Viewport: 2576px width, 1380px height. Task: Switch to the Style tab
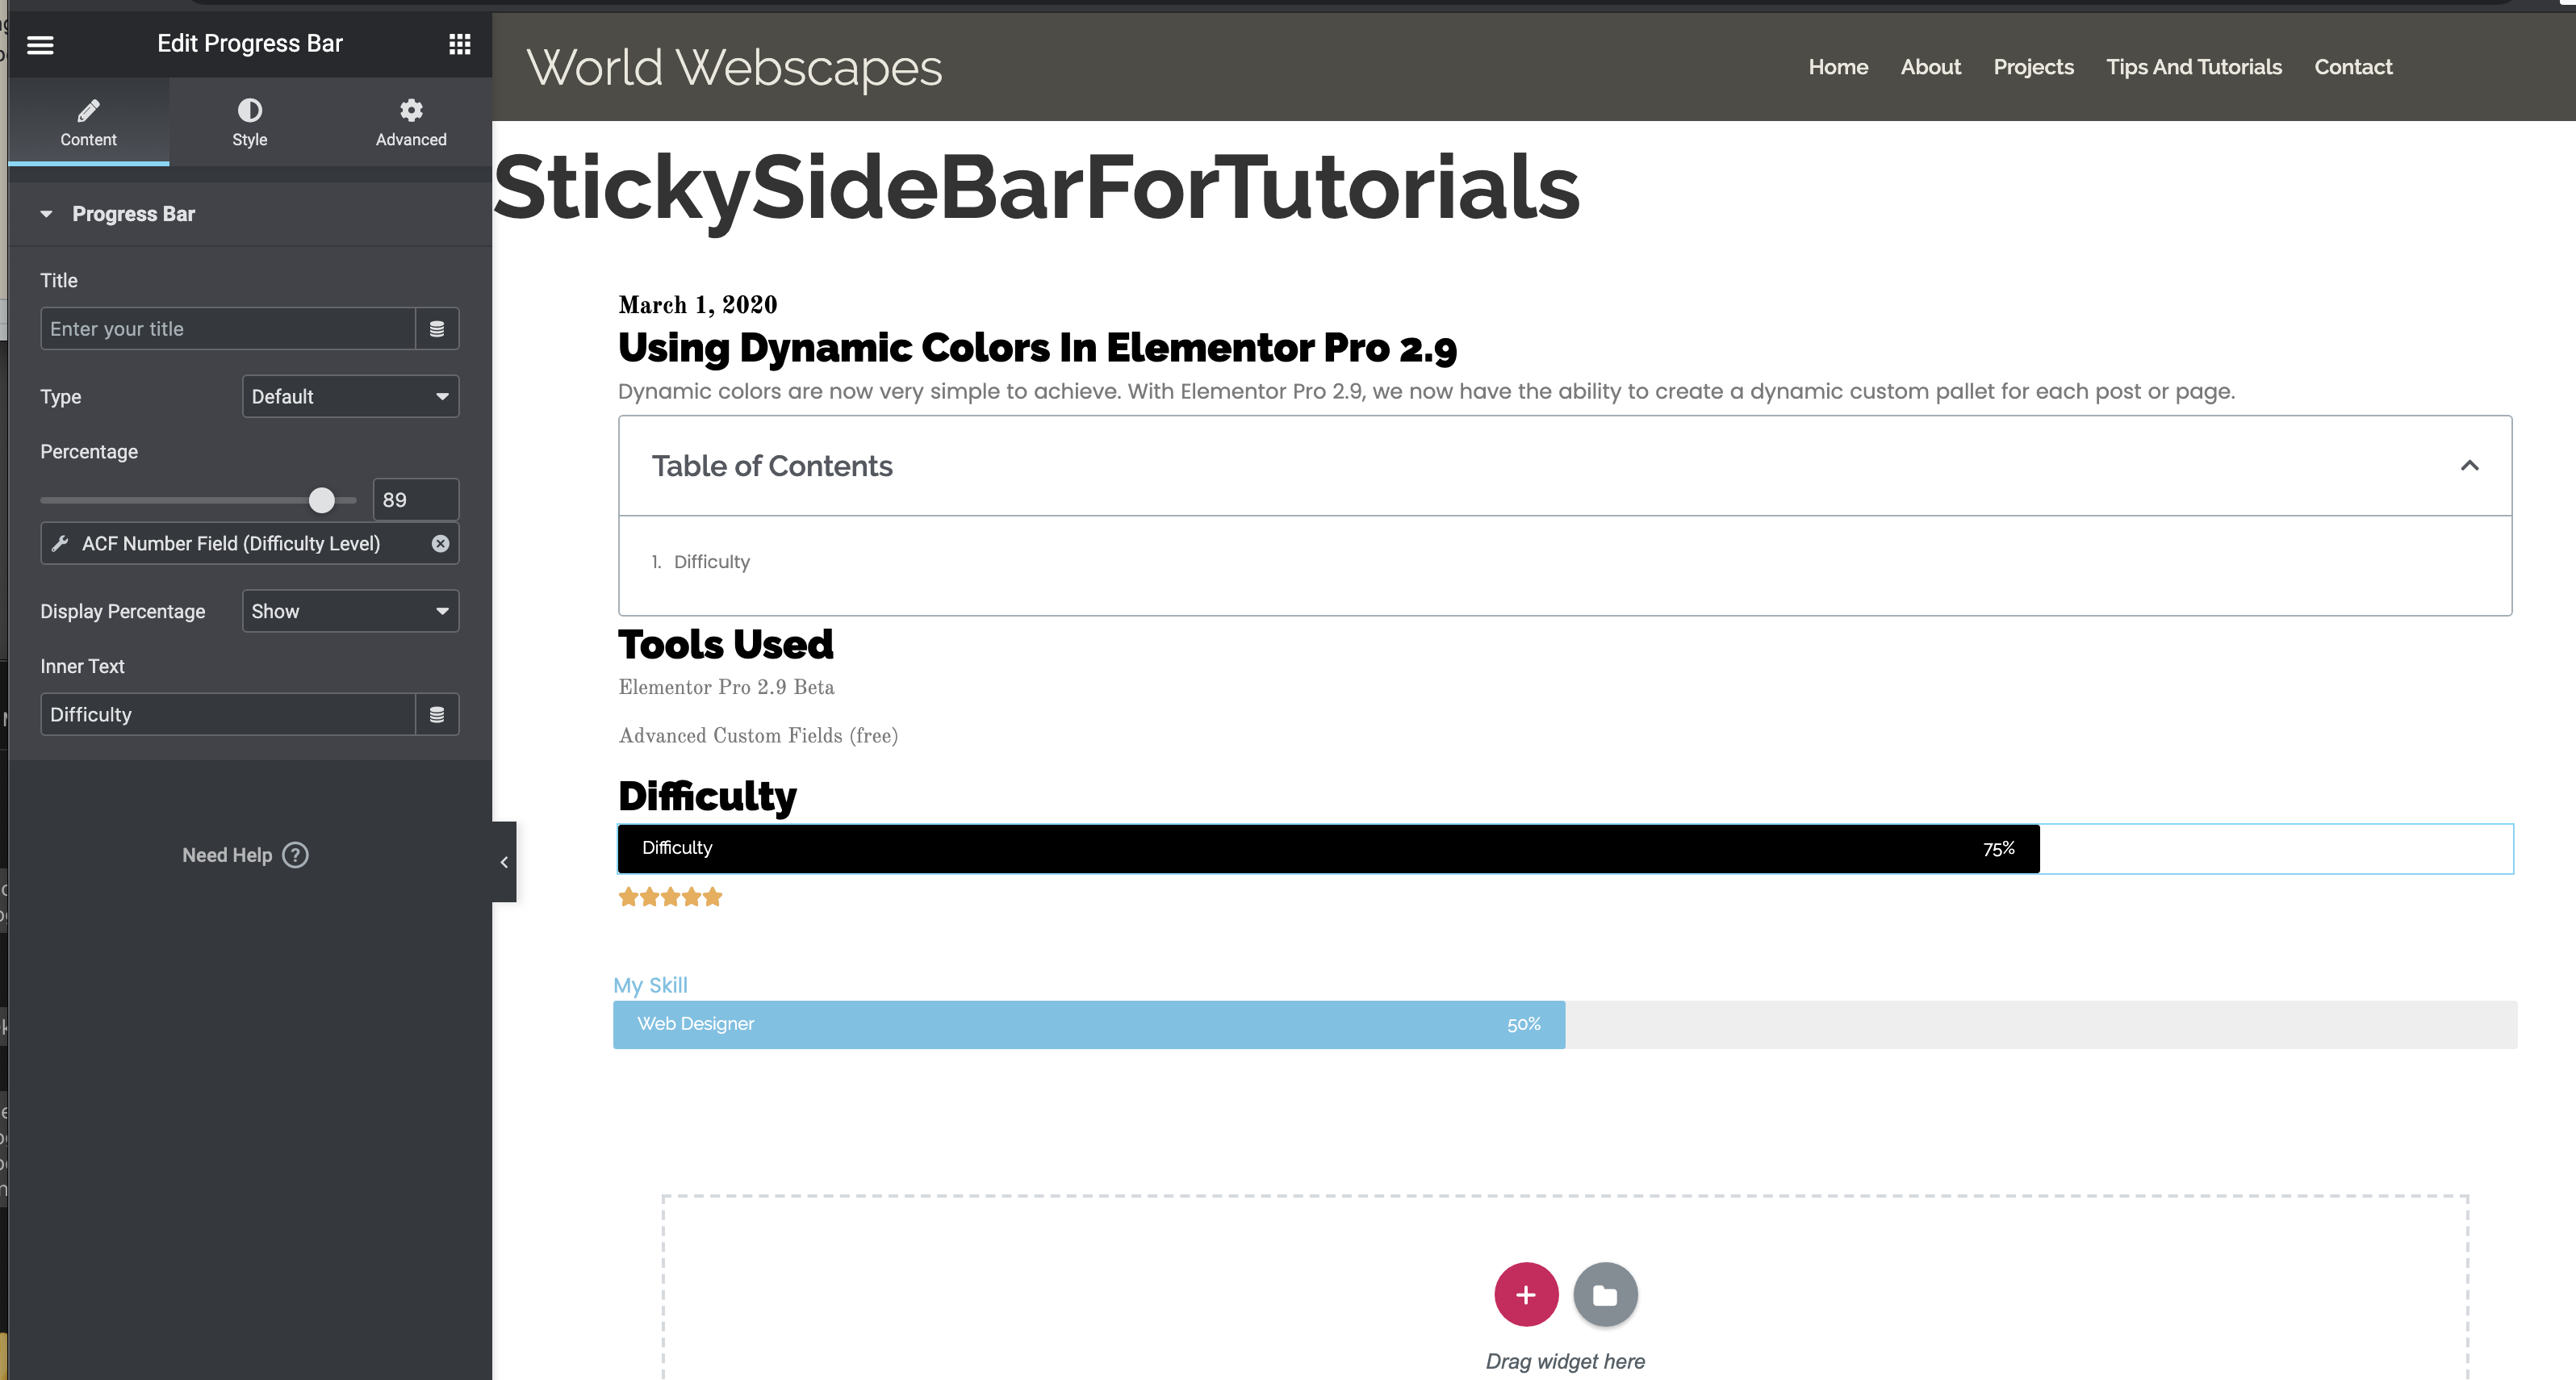click(250, 121)
